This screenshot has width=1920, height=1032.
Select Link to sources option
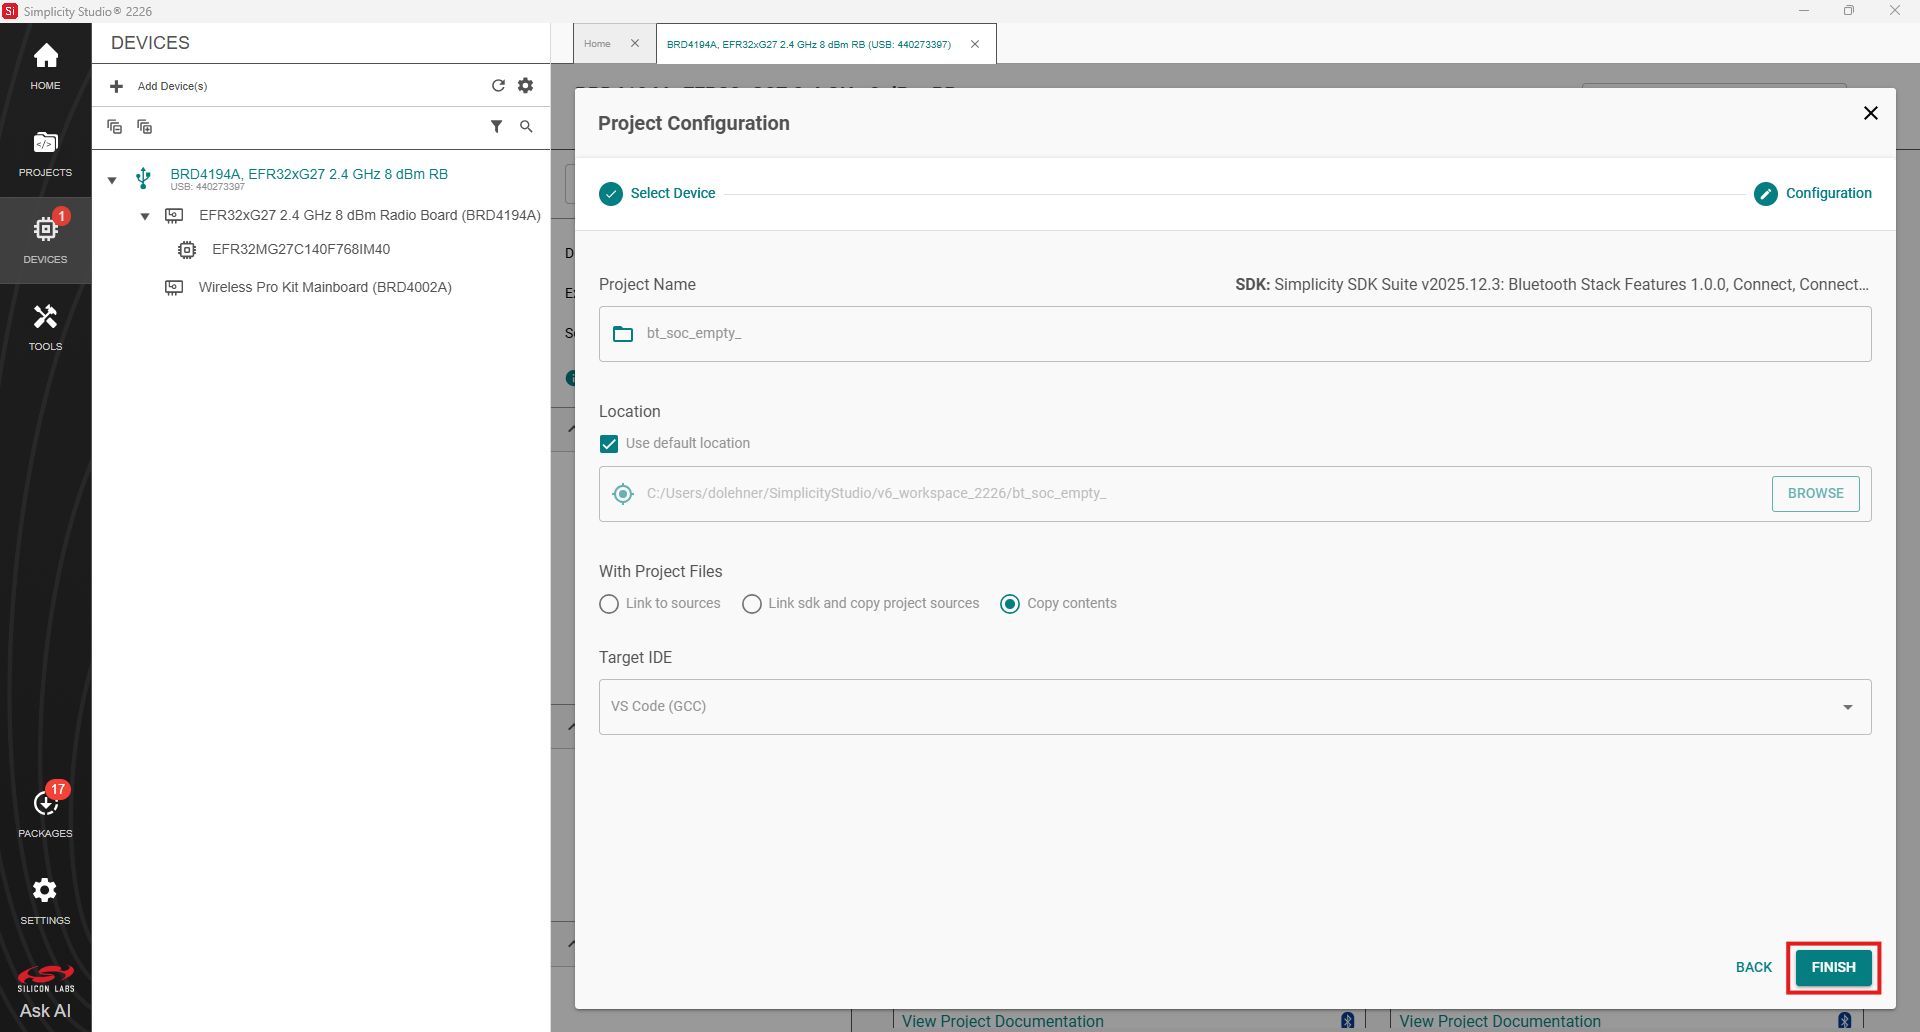click(x=609, y=604)
